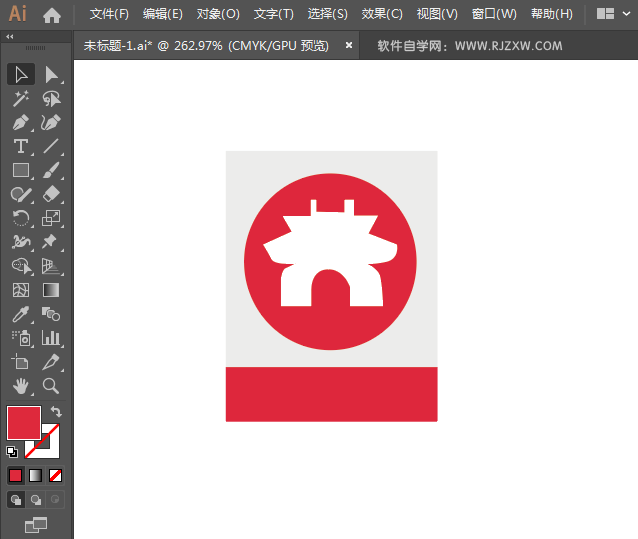Select the Column Graph tool

tap(51, 338)
